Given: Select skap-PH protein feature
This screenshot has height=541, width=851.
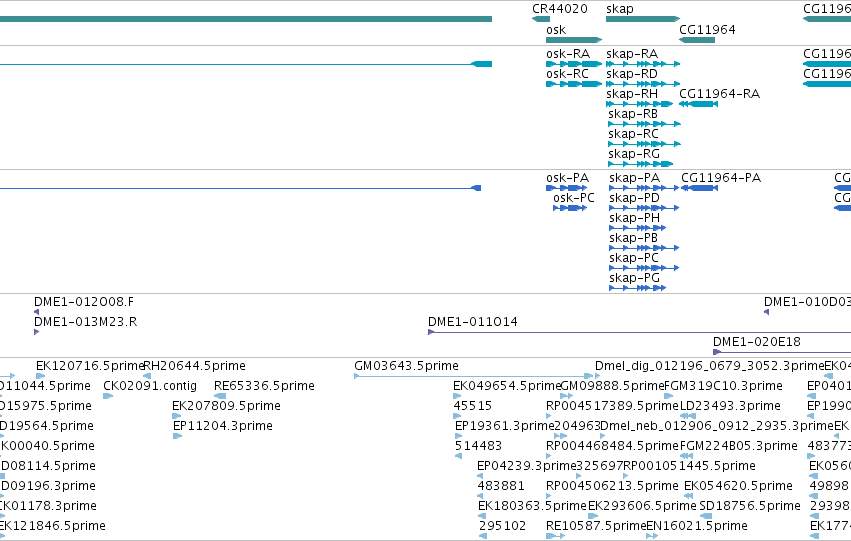Looking at the screenshot, I should click(x=637, y=228).
